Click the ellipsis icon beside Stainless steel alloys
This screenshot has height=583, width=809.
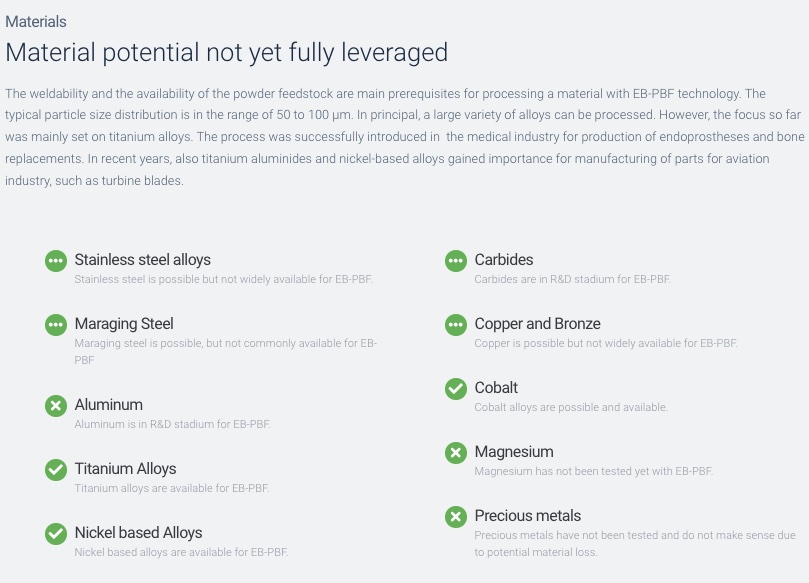click(56, 261)
